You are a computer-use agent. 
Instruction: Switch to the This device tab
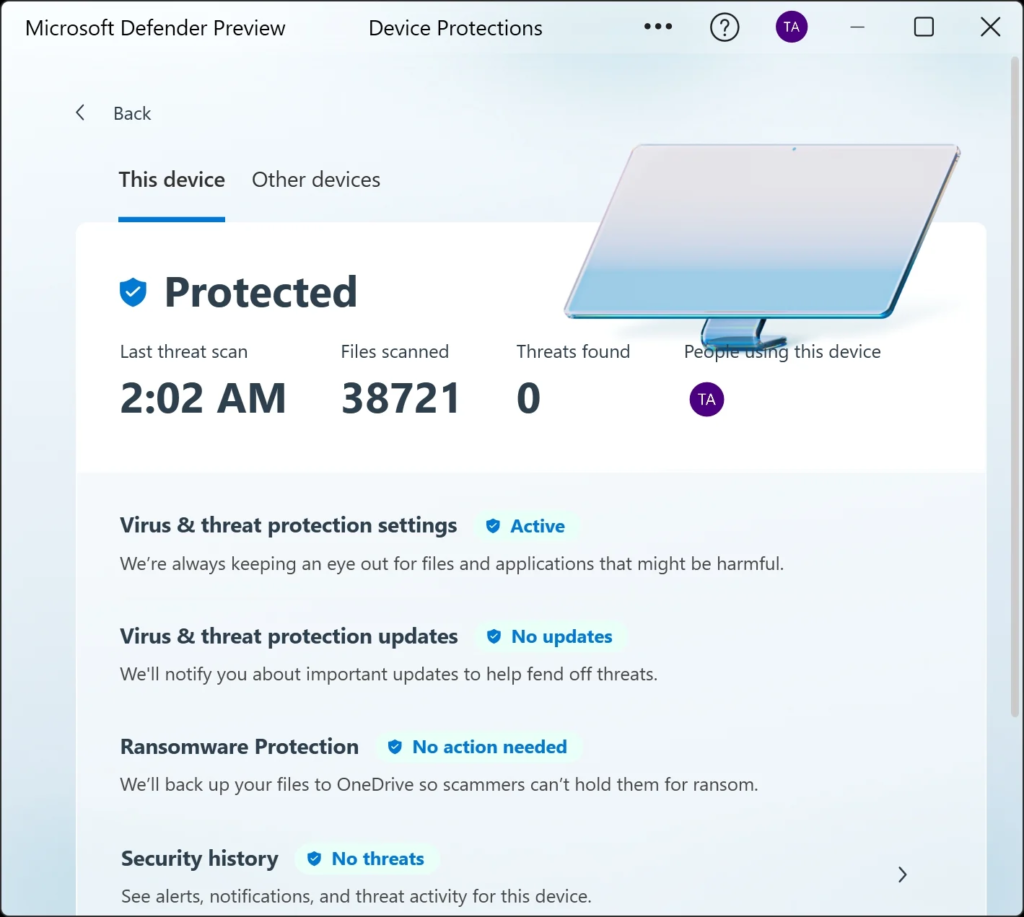point(172,180)
